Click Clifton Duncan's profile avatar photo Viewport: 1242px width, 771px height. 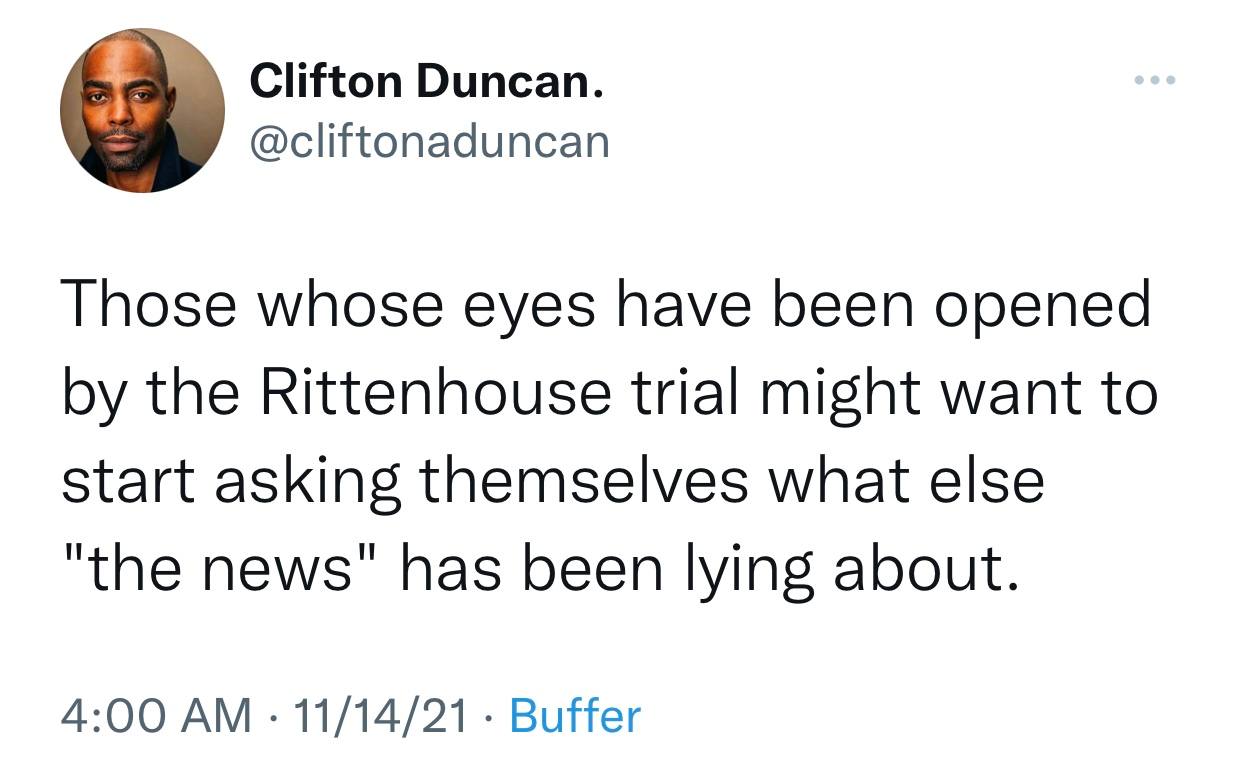coord(142,110)
